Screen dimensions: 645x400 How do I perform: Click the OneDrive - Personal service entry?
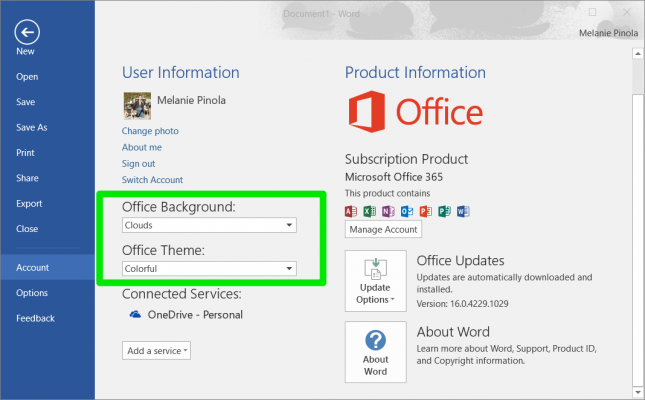186,315
